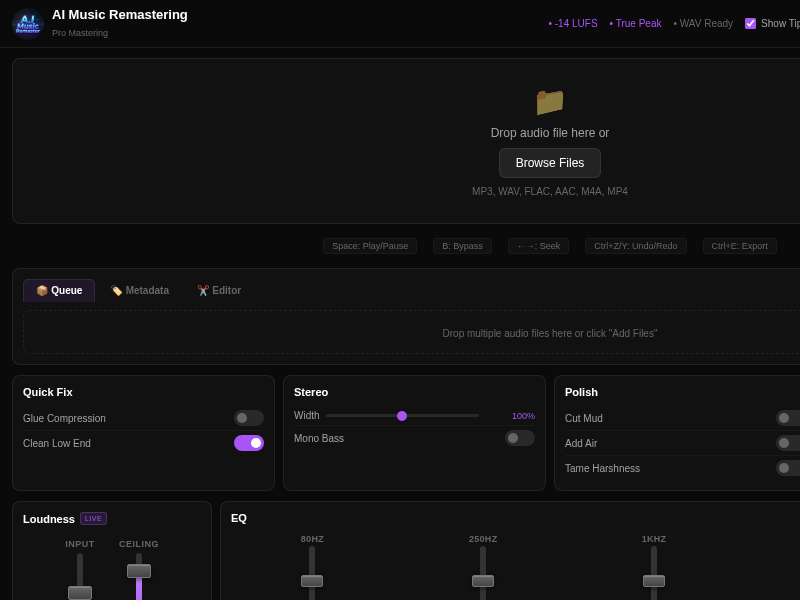This screenshot has width=800, height=600.
Task: Click the Loudness CEILING fader
Action: [139, 571]
